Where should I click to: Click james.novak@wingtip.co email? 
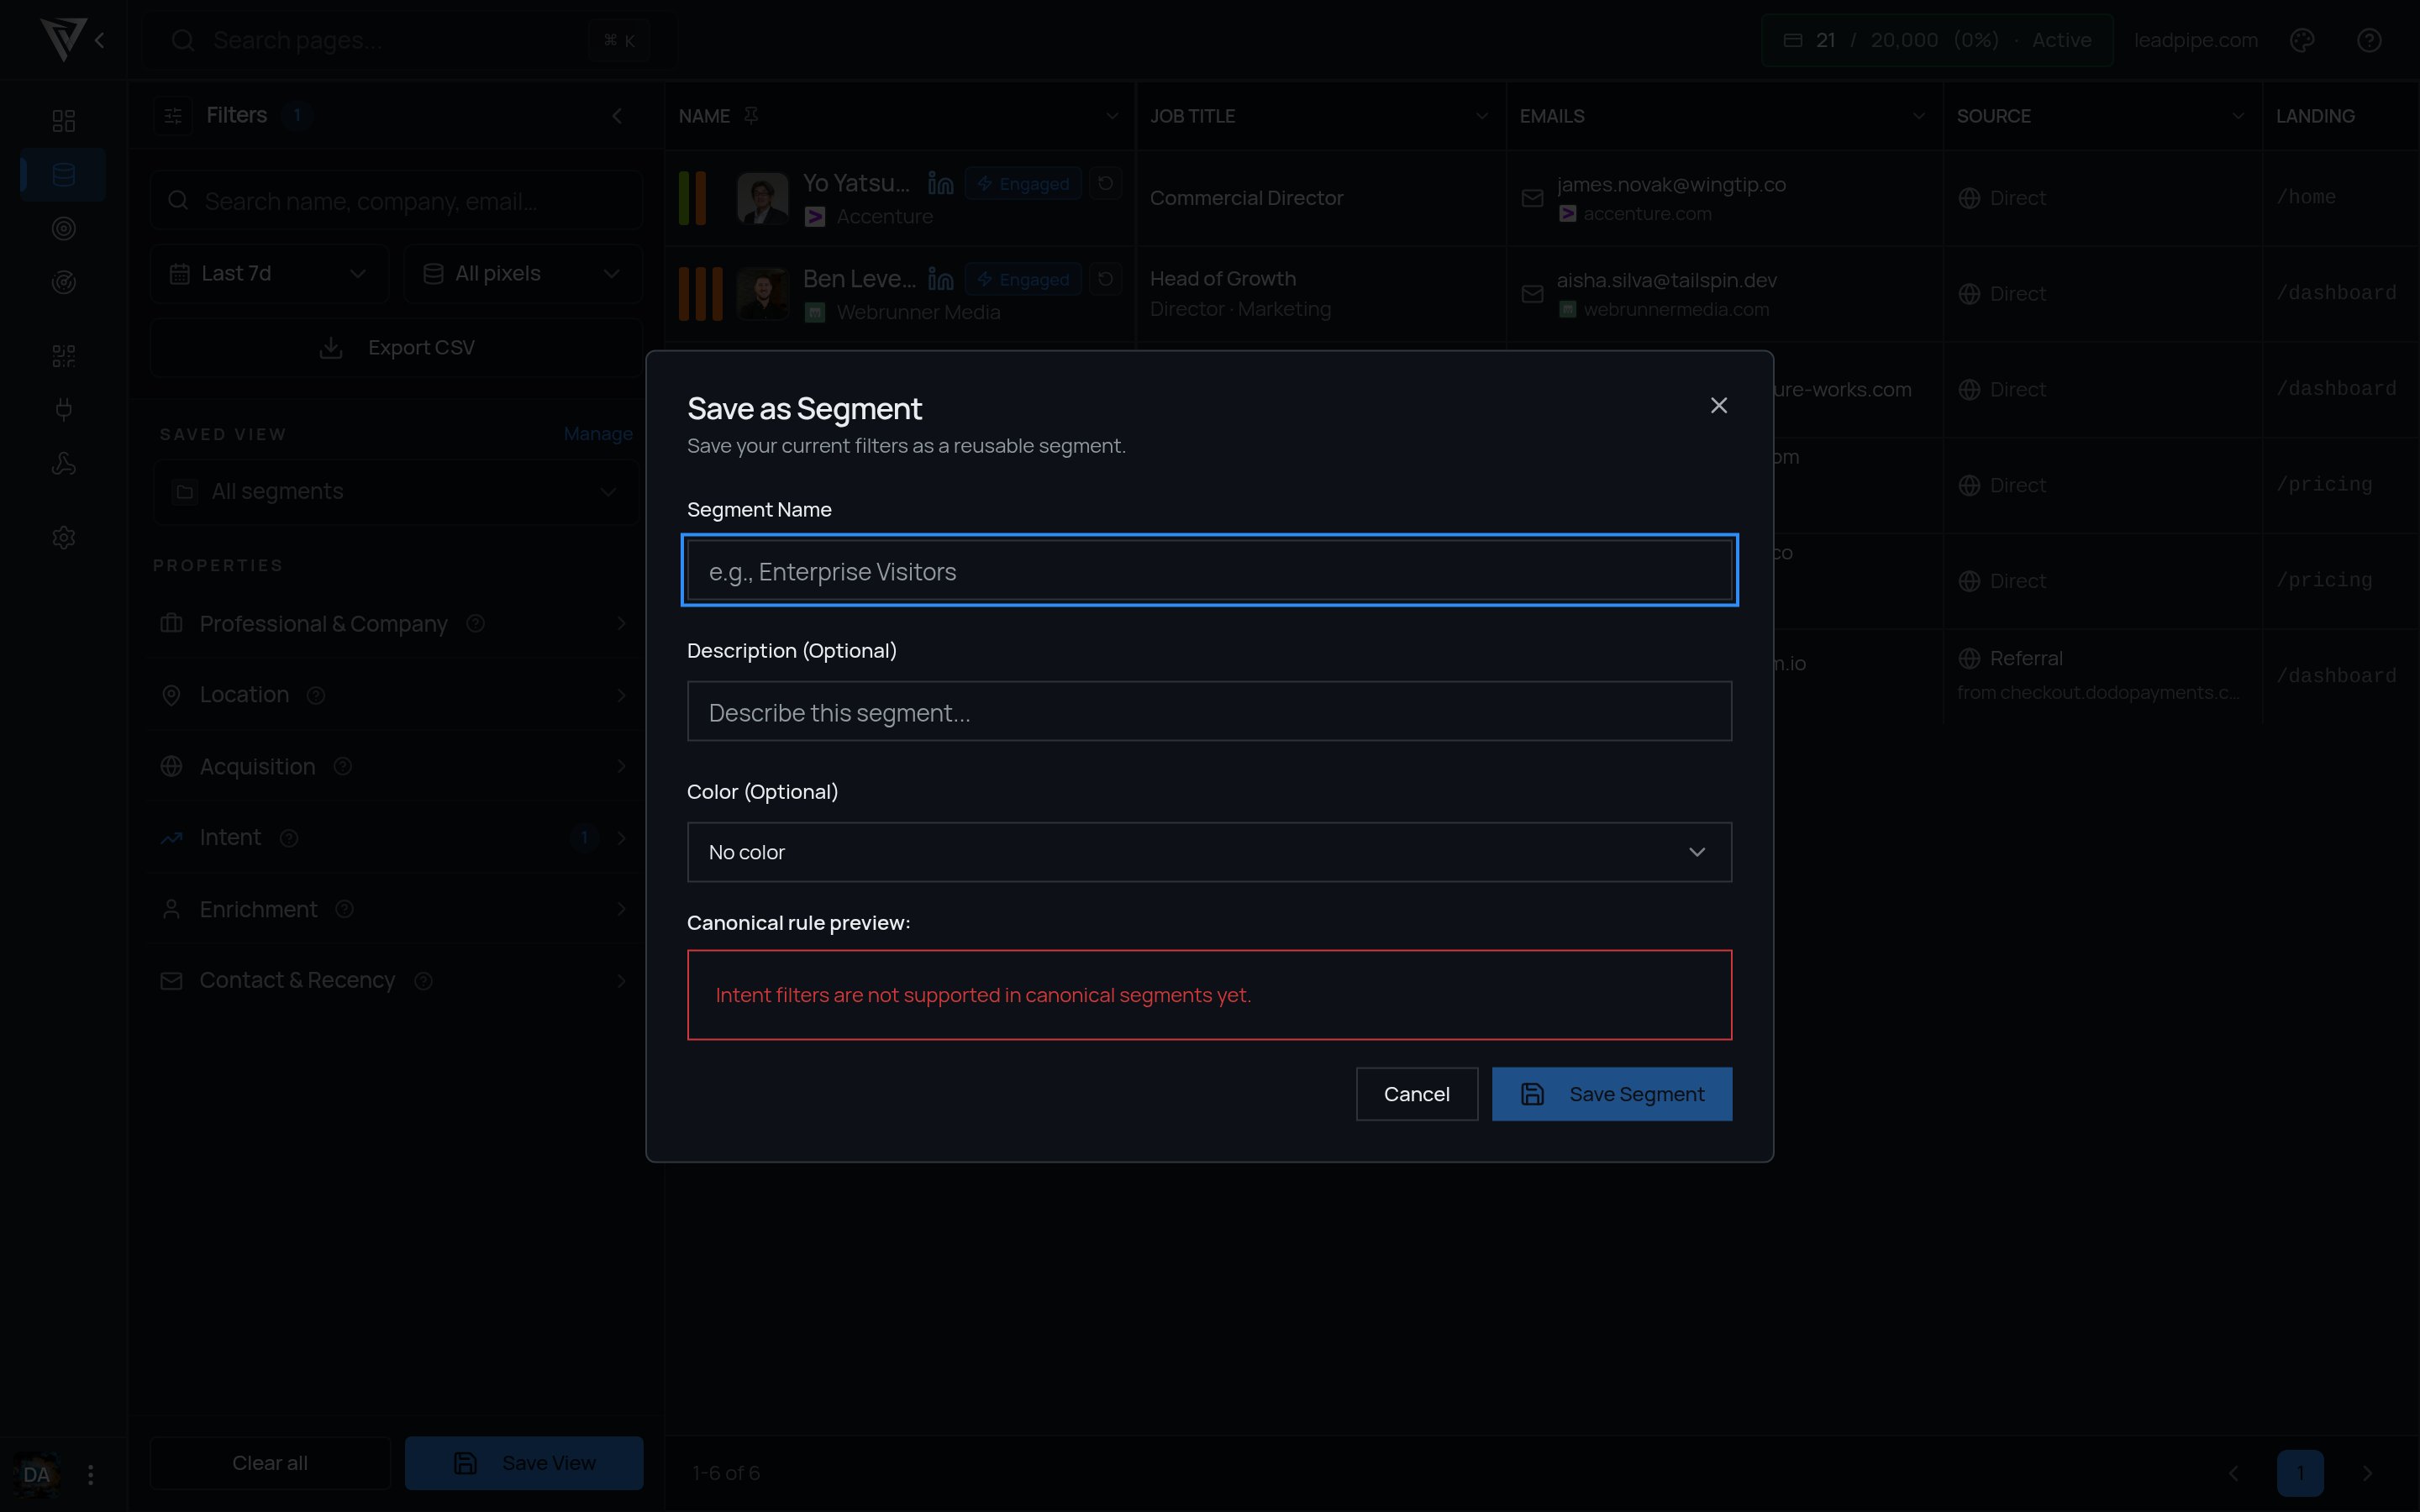point(1671,185)
